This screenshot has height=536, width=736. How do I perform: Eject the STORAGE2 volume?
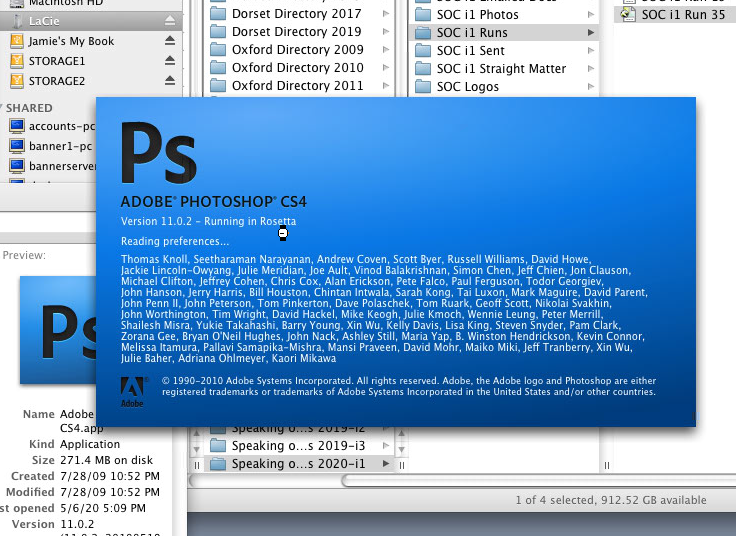tap(170, 81)
